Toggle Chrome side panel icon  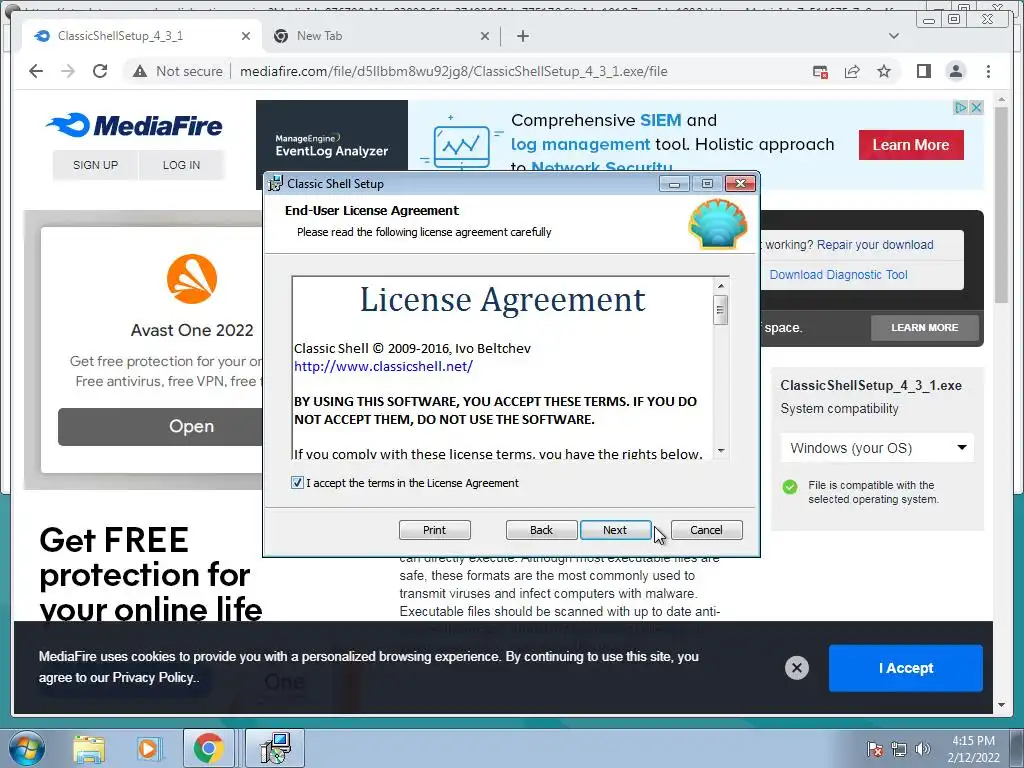(x=923, y=71)
